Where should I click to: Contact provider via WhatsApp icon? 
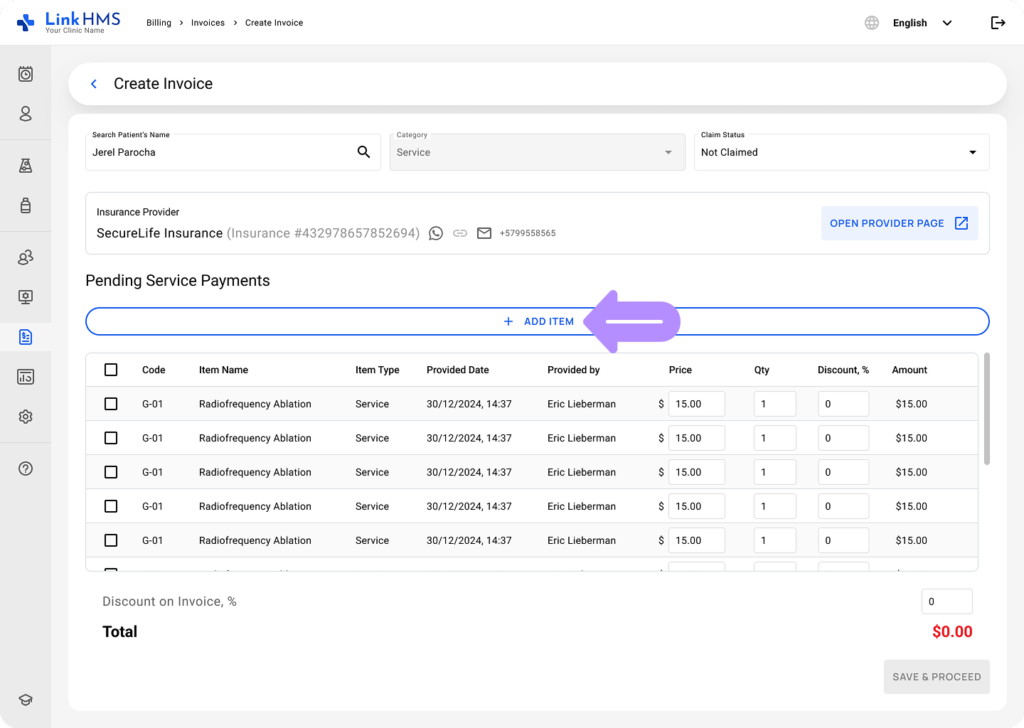[436, 233]
